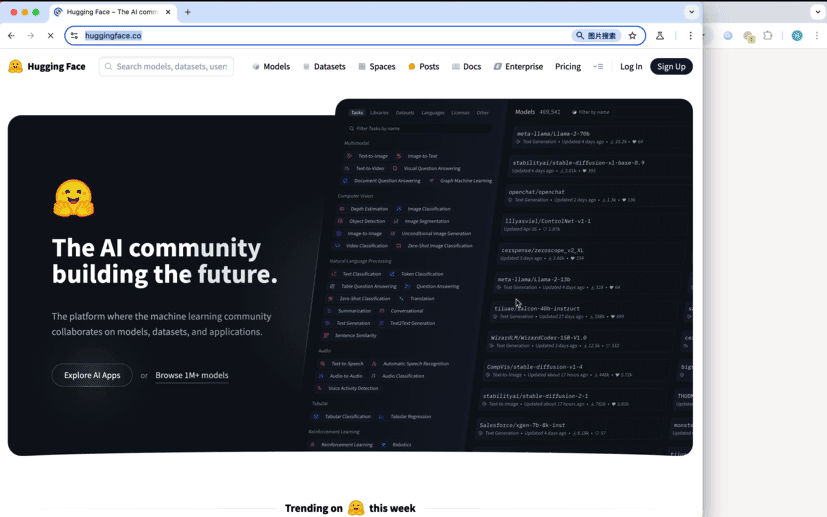This screenshot has height=517, width=827.
Task: Click 'The AI community building the future.' headline
Action: (x=165, y=261)
